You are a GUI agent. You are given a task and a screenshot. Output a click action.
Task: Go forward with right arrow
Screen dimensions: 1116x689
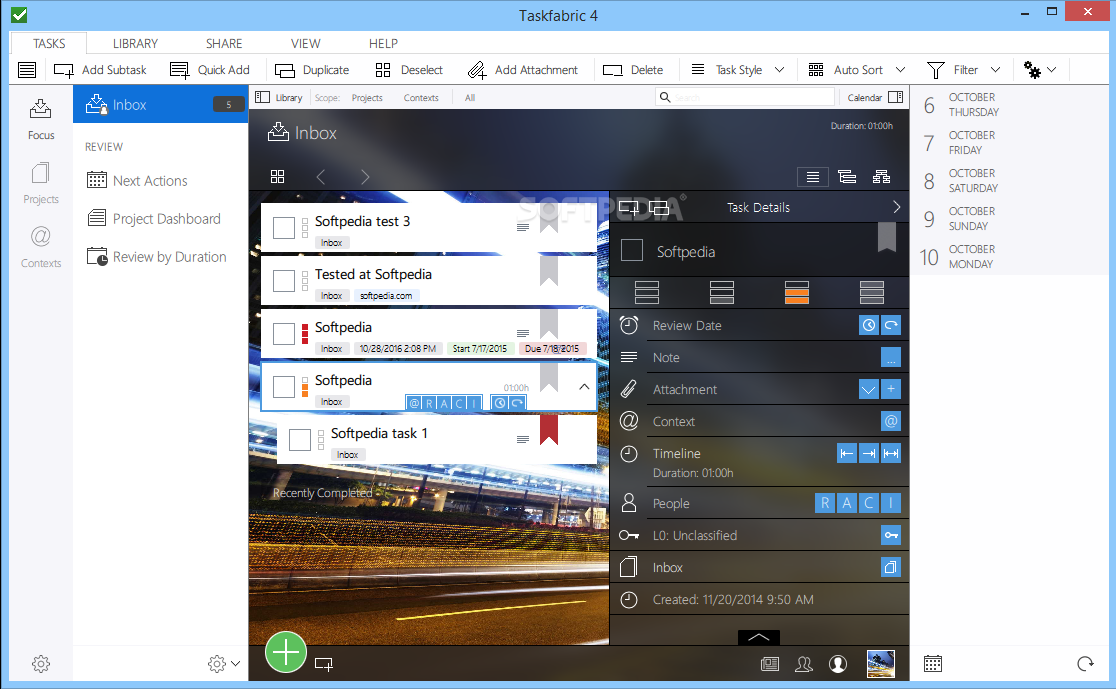(x=365, y=177)
